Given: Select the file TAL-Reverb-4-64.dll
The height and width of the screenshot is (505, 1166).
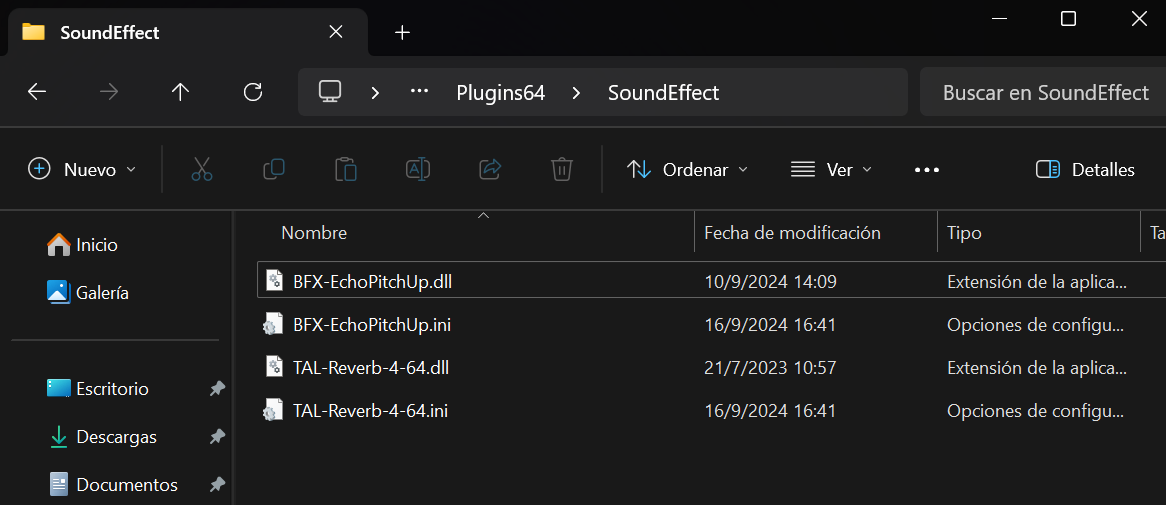Looking at the screenshot, I should (370, 367).
